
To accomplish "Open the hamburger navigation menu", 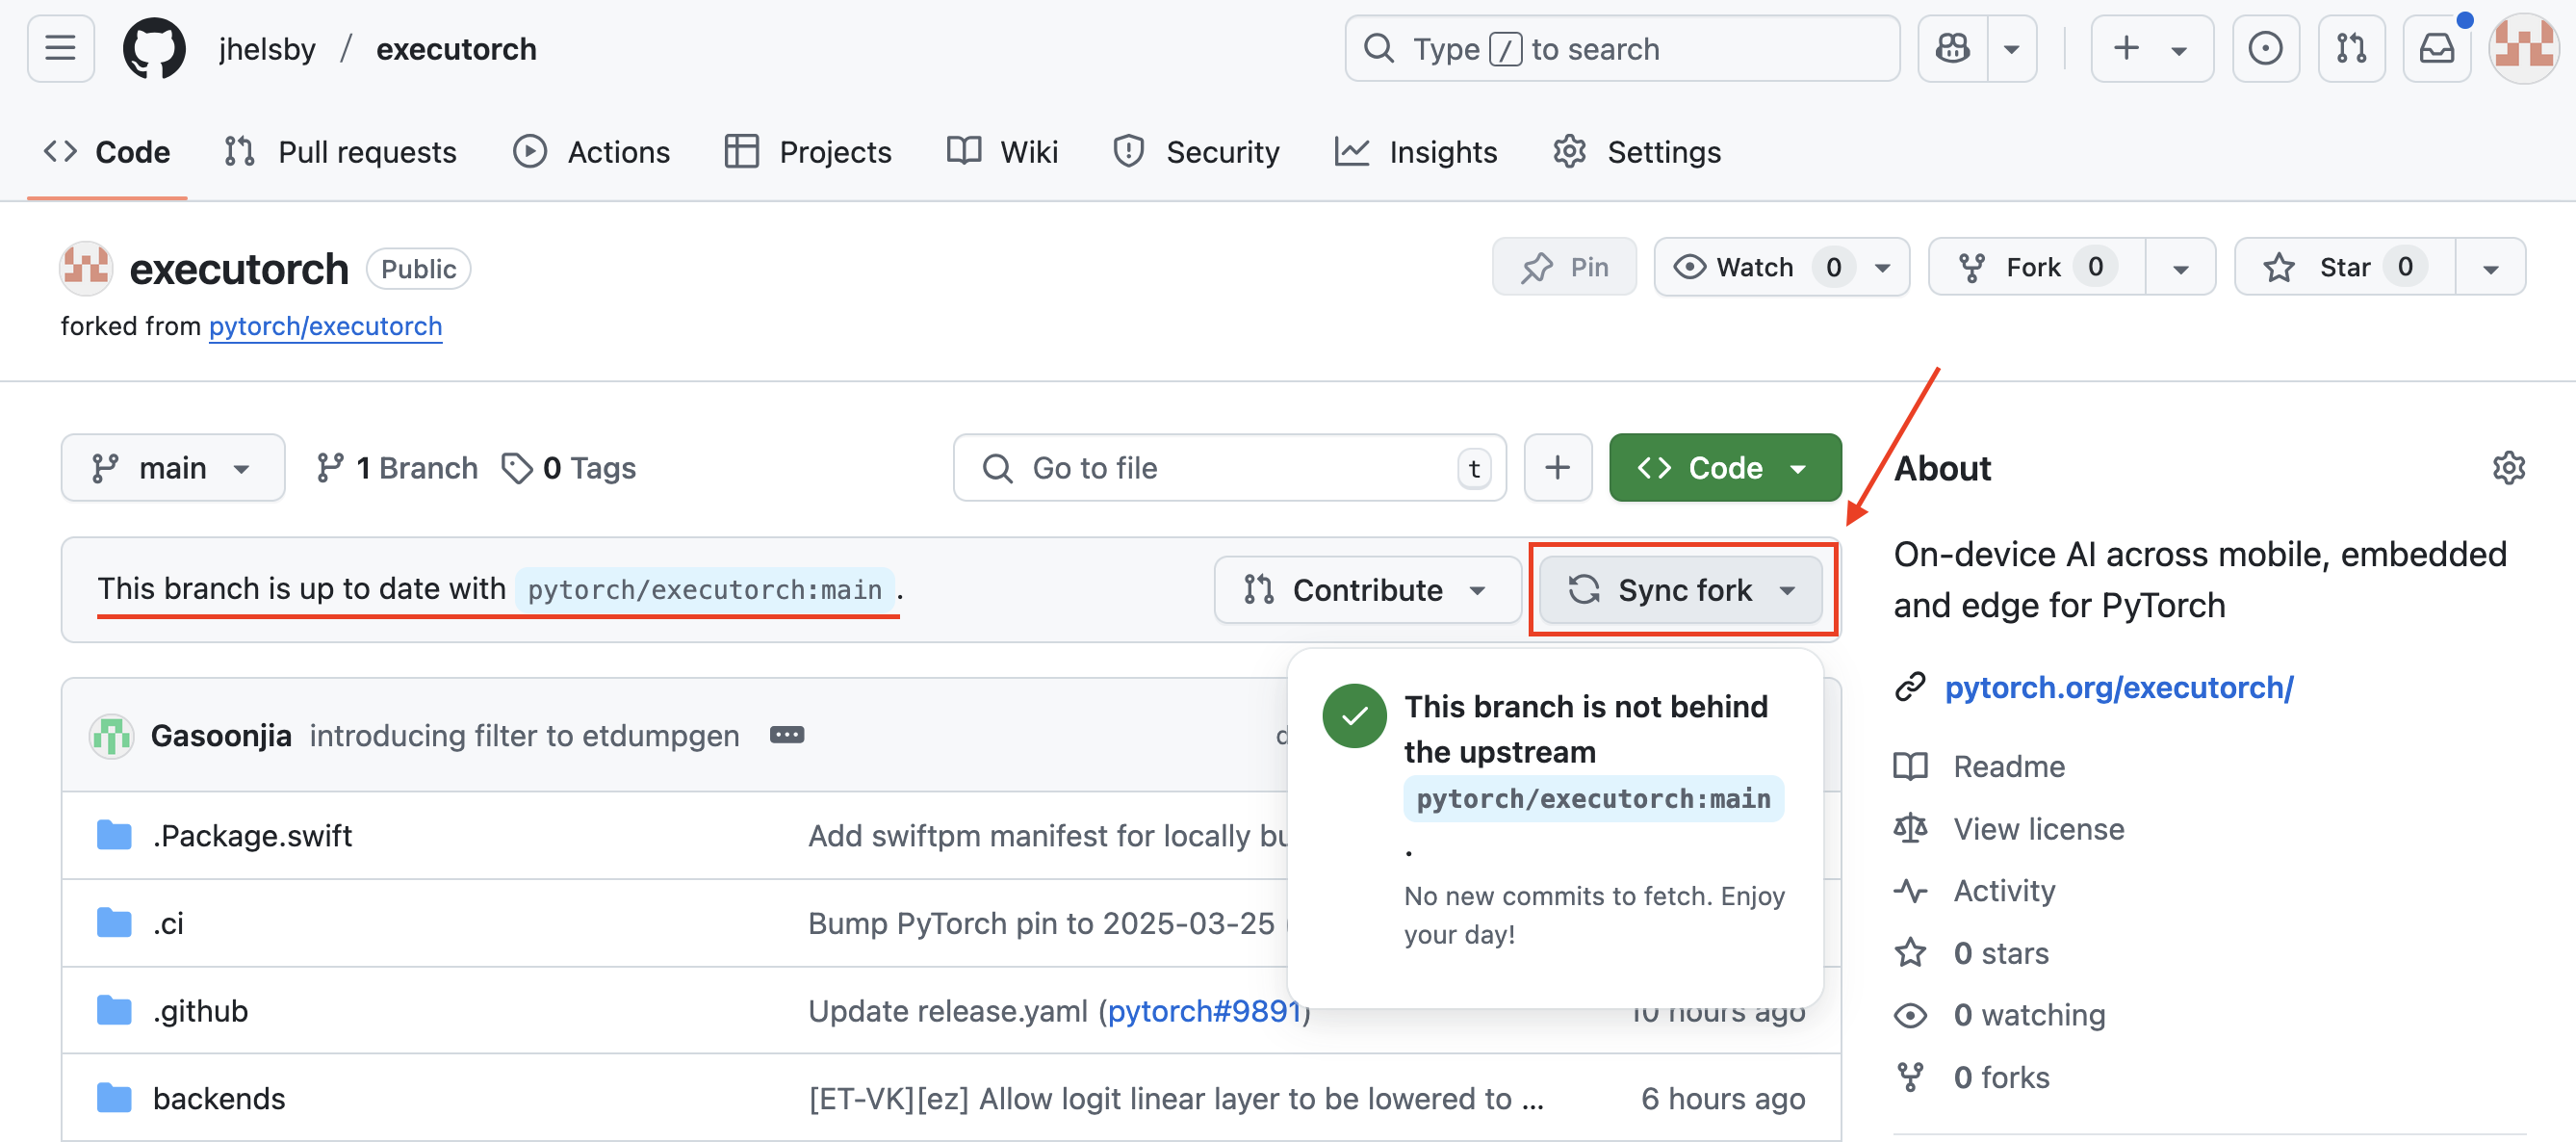I will click(x=60, y=48).
